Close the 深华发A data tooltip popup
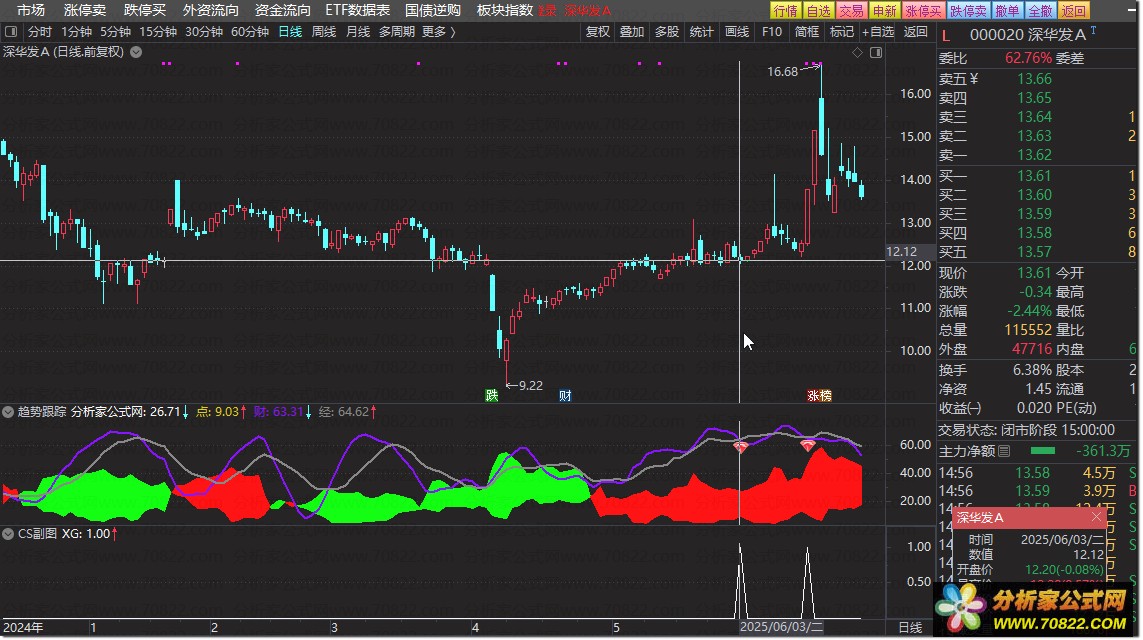This screenshot has height=640, width=1143. click(1096, 517)
